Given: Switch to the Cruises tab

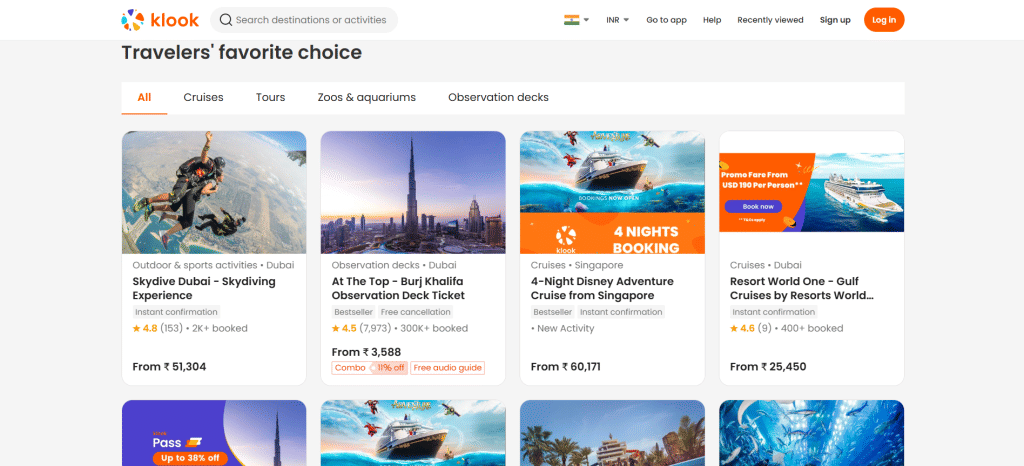Looking at the screenshot, I should [x=203, y=97].
